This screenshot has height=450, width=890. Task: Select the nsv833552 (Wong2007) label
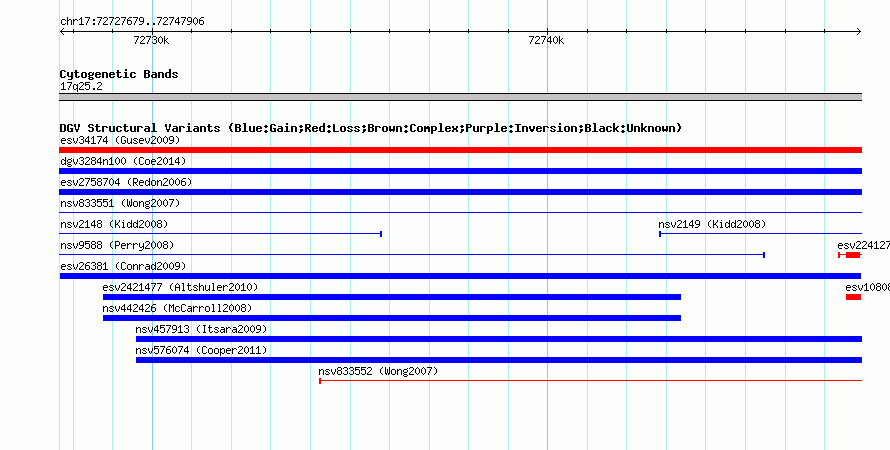pyautogui.click(x=378, y=371)
